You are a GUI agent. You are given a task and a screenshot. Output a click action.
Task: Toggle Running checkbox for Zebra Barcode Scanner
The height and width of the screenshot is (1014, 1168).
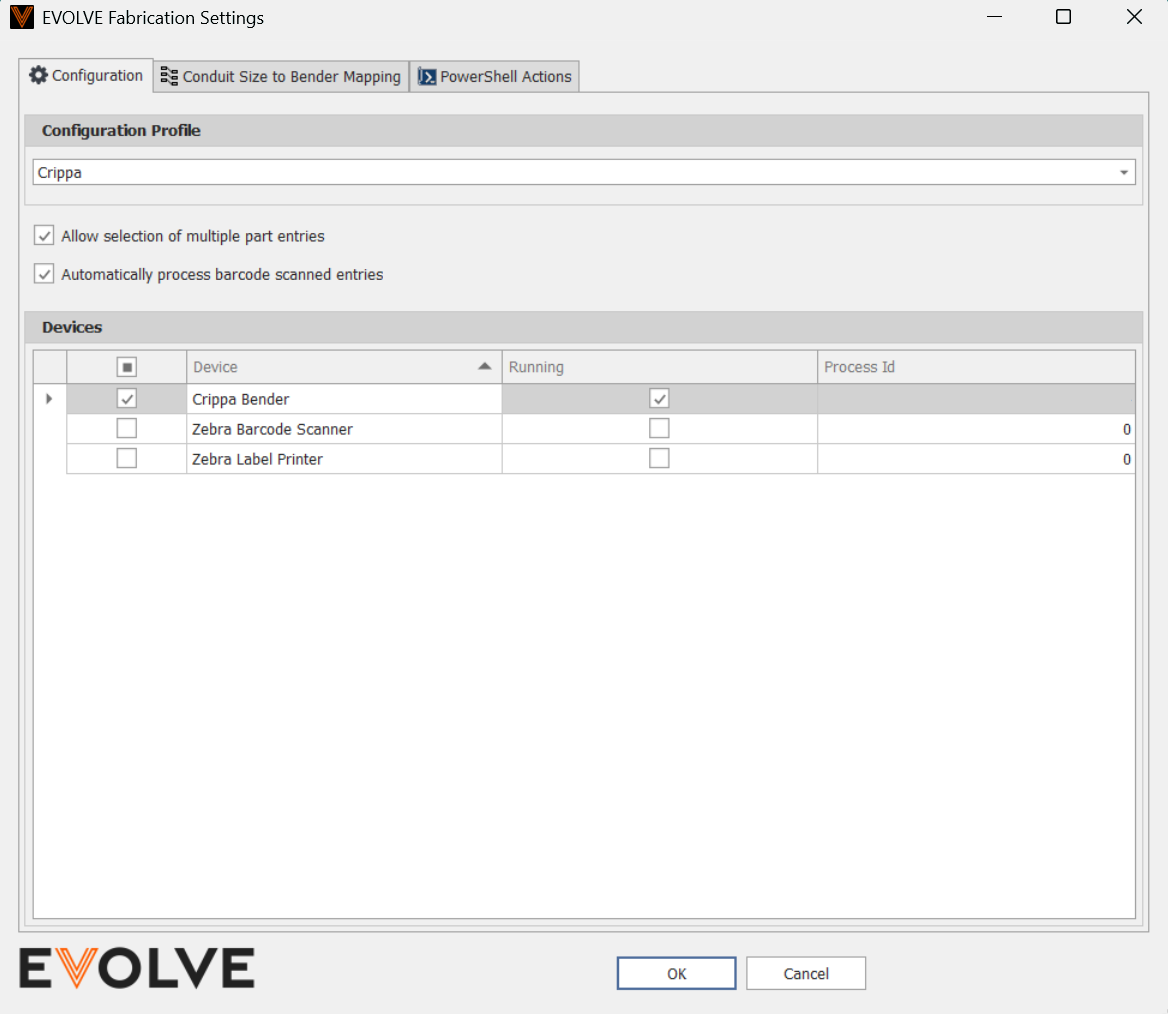(659, 428)
